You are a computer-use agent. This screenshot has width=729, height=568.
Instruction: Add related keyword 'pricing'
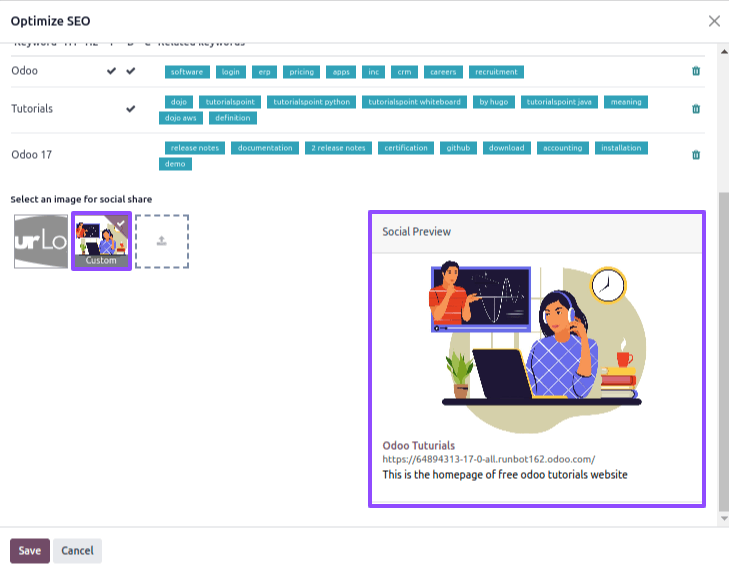[x=301, y=72]
